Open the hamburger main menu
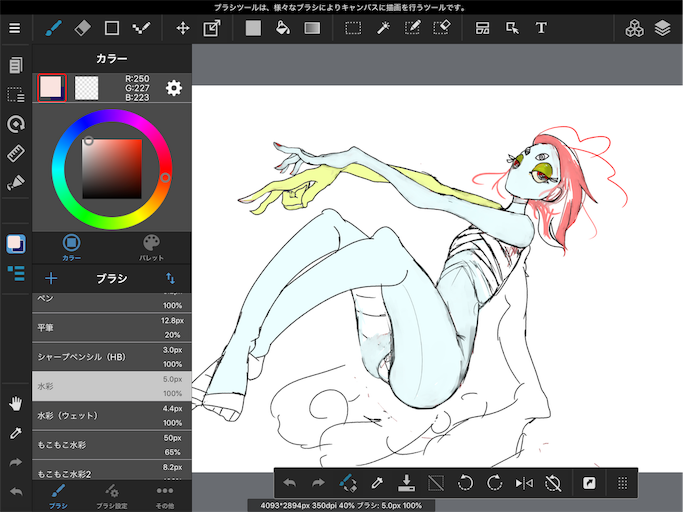Screen dimensions: 683x512 [14, 28]
